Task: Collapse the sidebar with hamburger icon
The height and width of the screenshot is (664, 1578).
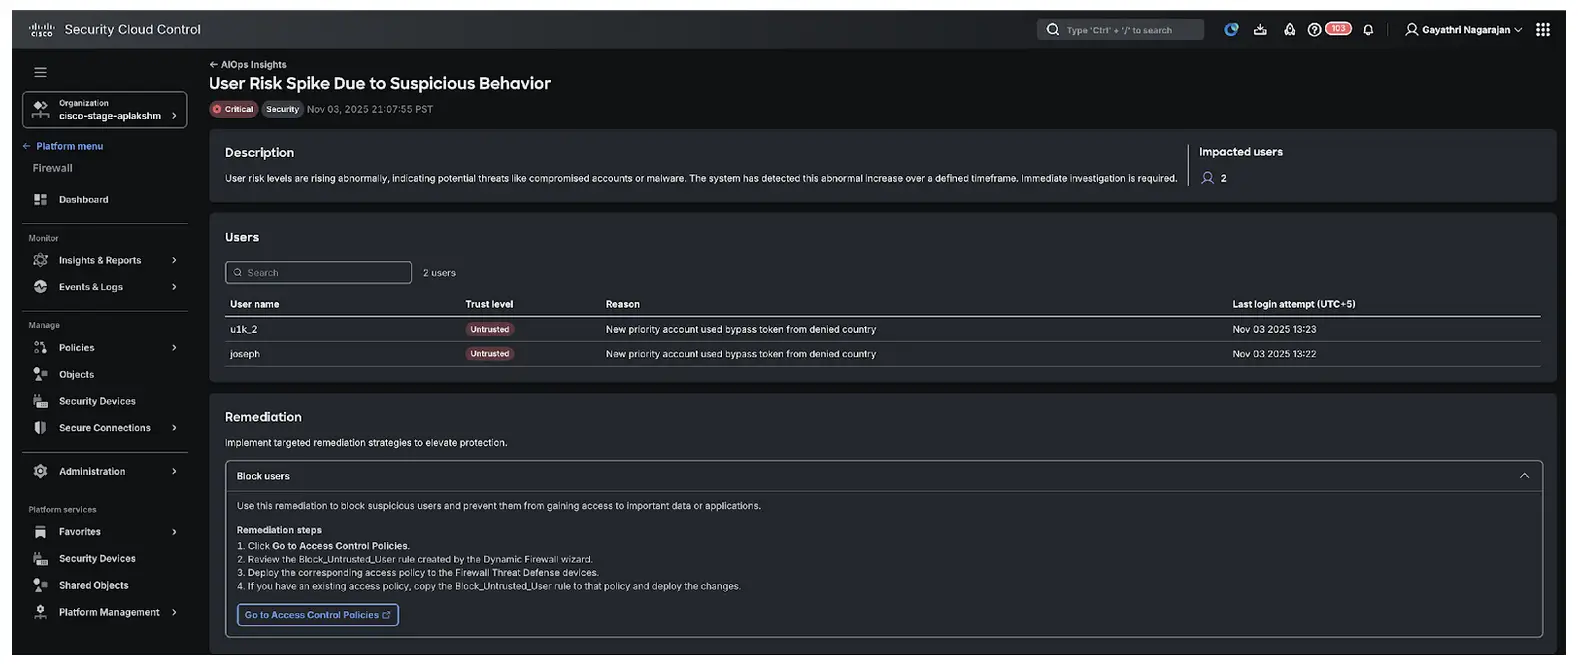Action: click(41, 72)
